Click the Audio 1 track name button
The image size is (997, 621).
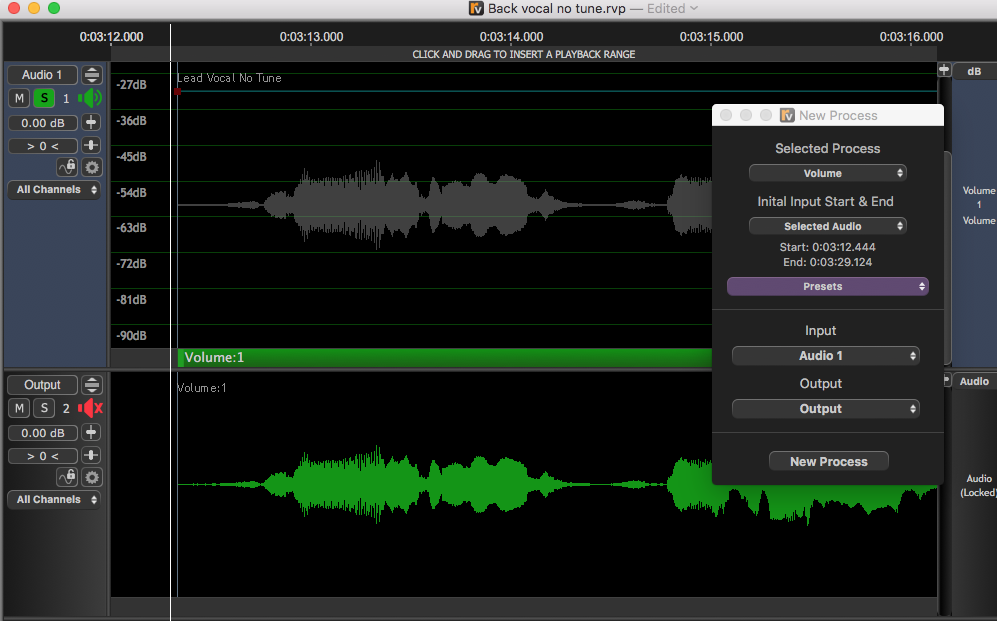pyautogui.click(x=42, y=75)
